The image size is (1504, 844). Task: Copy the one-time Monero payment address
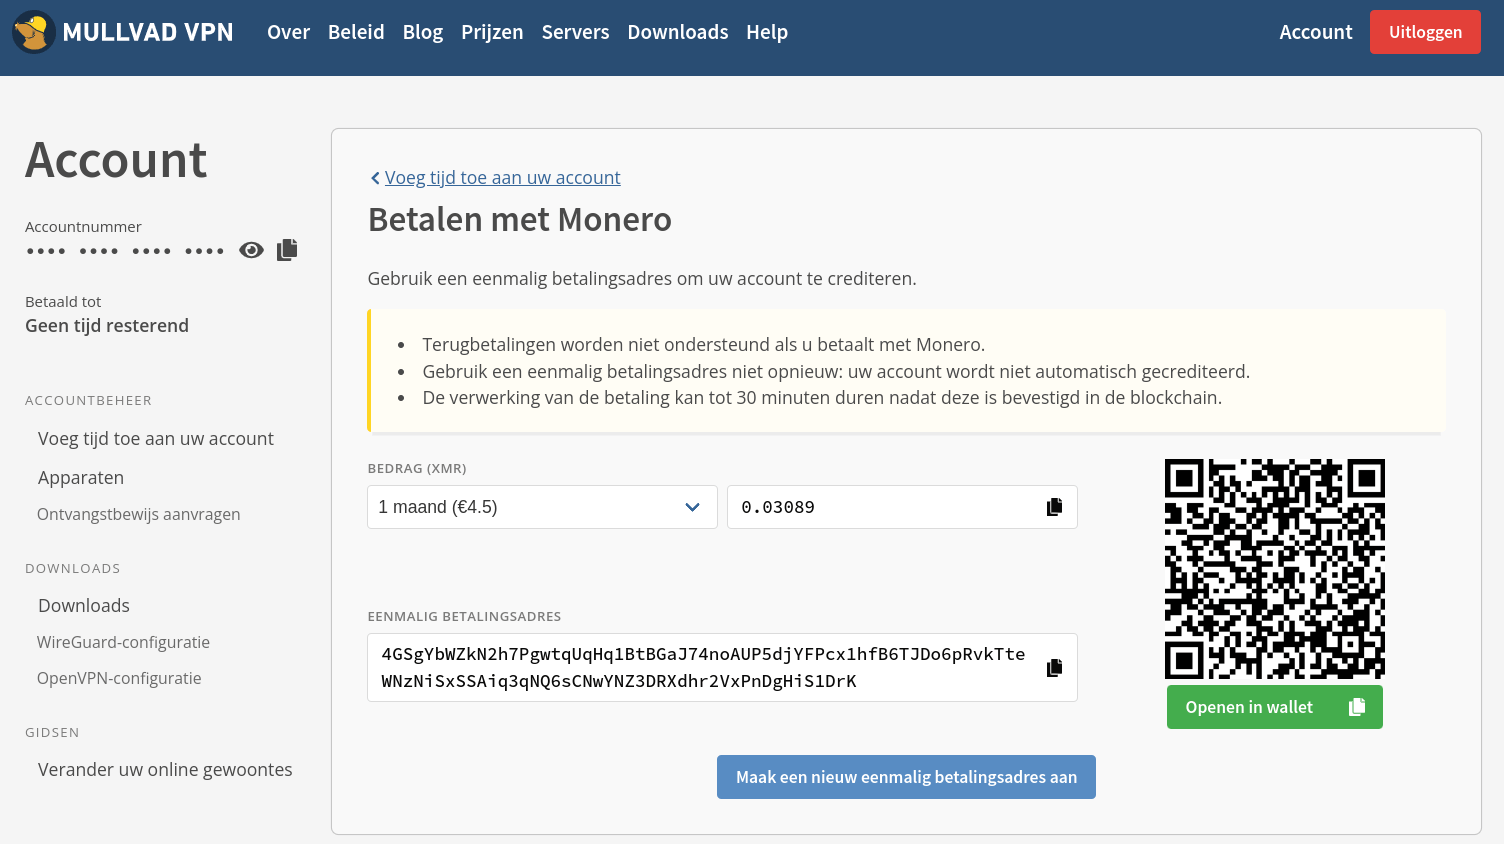pos(1054,668)
